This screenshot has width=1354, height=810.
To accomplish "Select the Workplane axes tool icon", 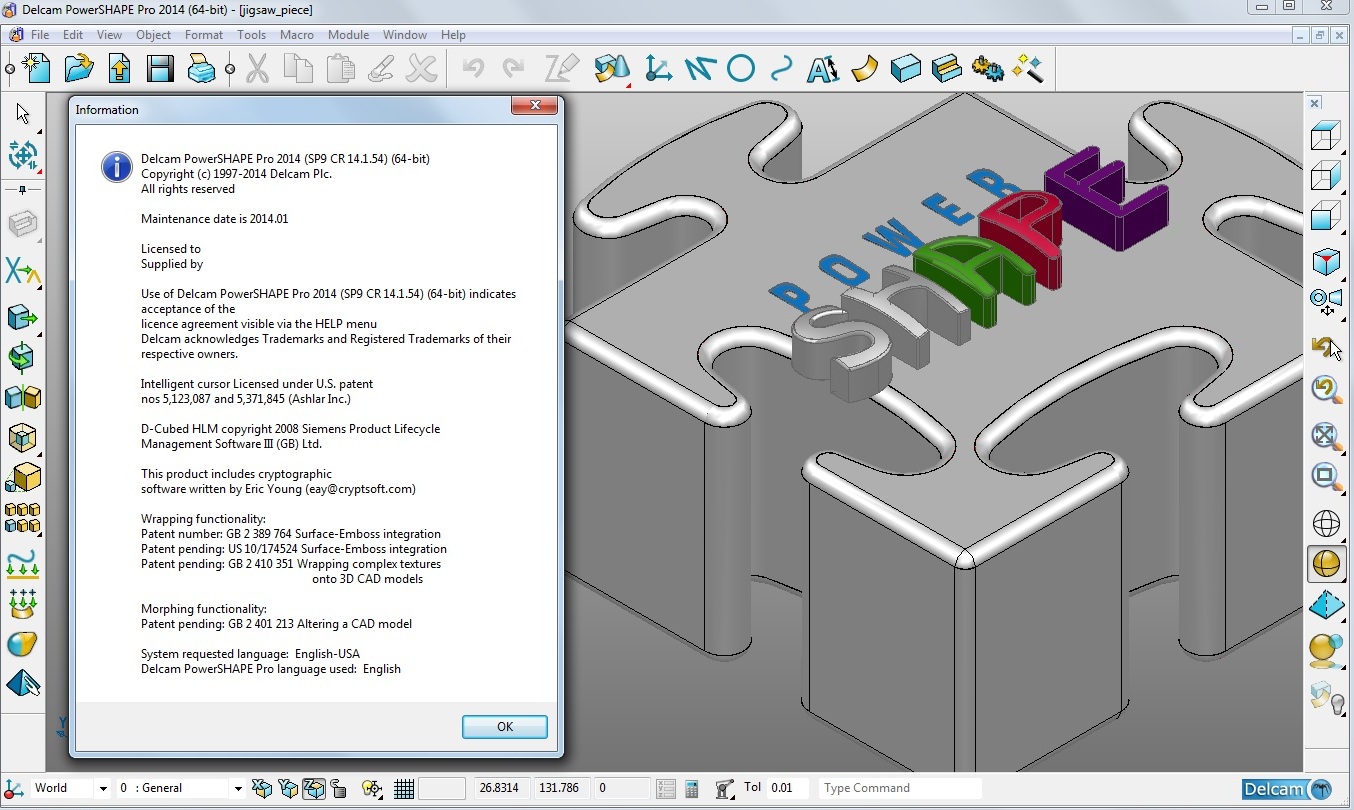I will click(658, 69).
